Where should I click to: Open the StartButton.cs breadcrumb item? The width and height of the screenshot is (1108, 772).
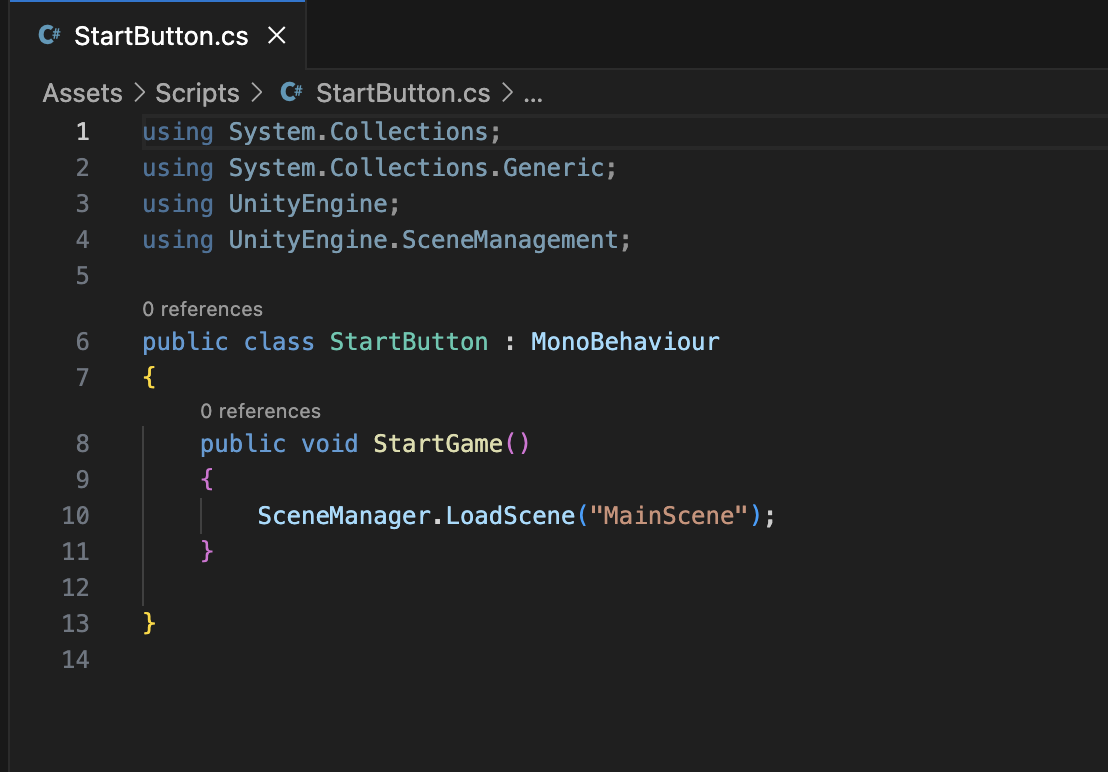coord(403,93)
